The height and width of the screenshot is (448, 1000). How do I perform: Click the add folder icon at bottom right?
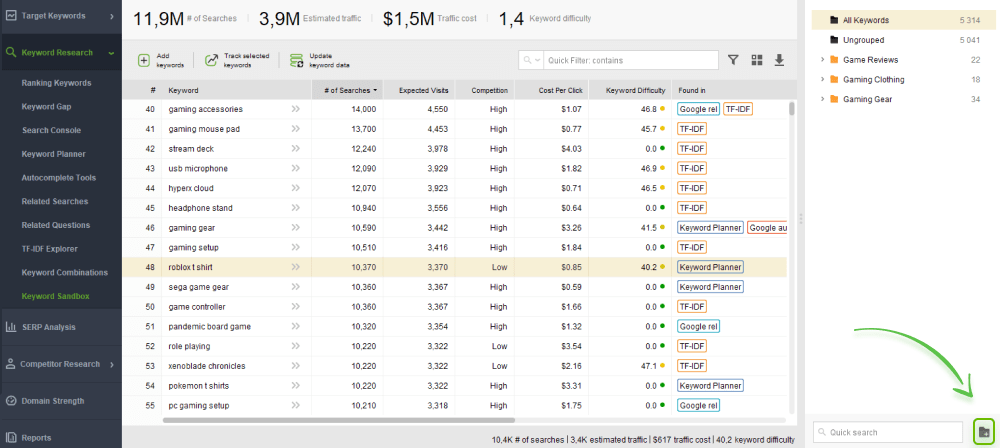[x=984, y=431]
